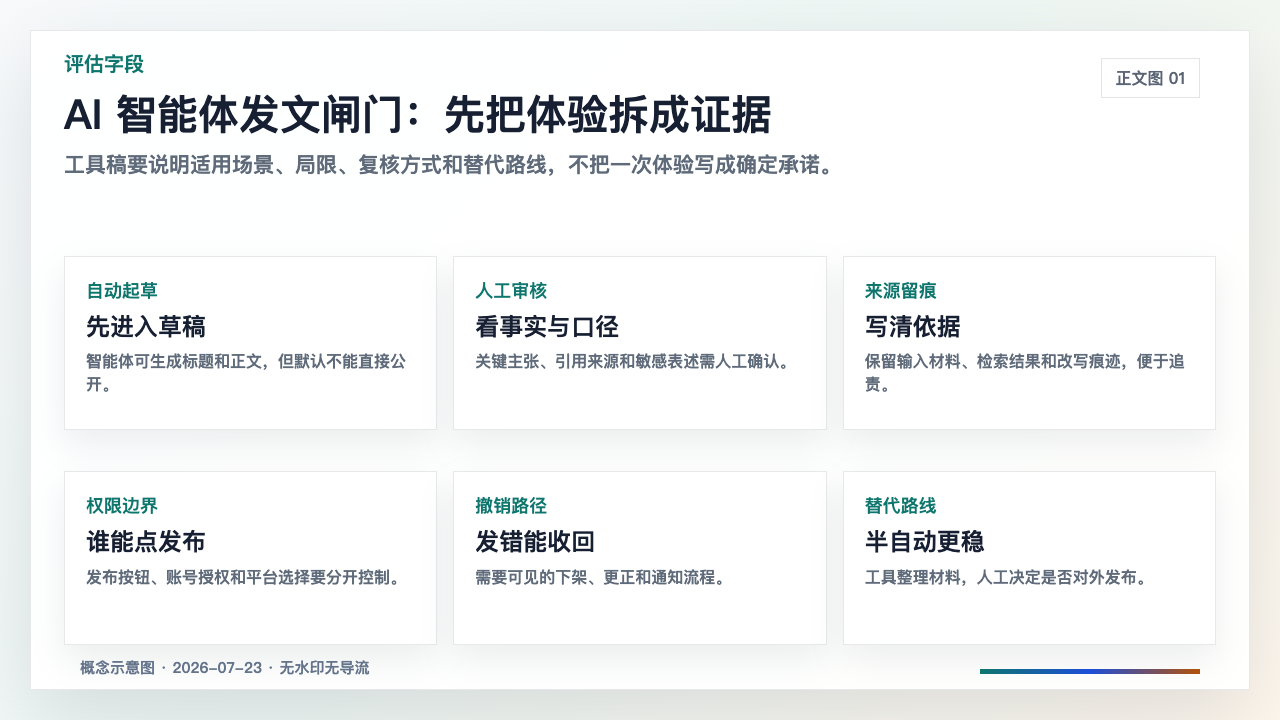Click the description 发布按钮、账号授权
This screenshot has width=1280, height=720.
[x=244, y=577]
